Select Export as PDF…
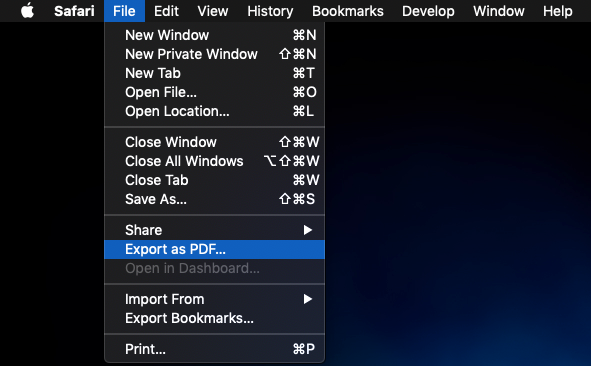591x366 pixels. coord(214,249)
